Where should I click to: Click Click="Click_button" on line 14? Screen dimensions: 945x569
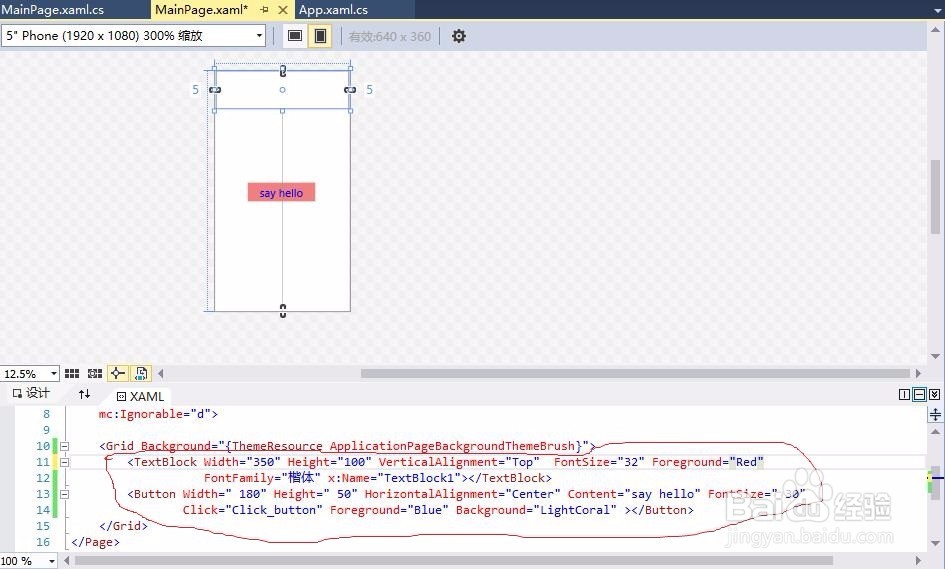click(x=253, y=510)
